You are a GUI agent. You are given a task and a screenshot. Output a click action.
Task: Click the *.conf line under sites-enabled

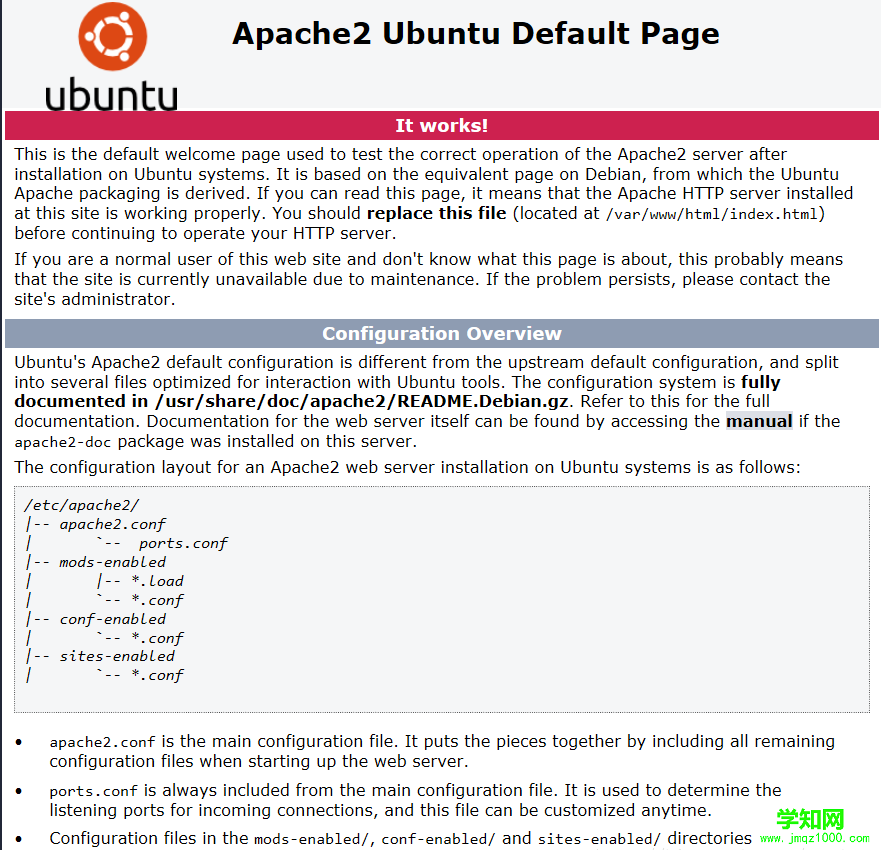coord(157,675)
